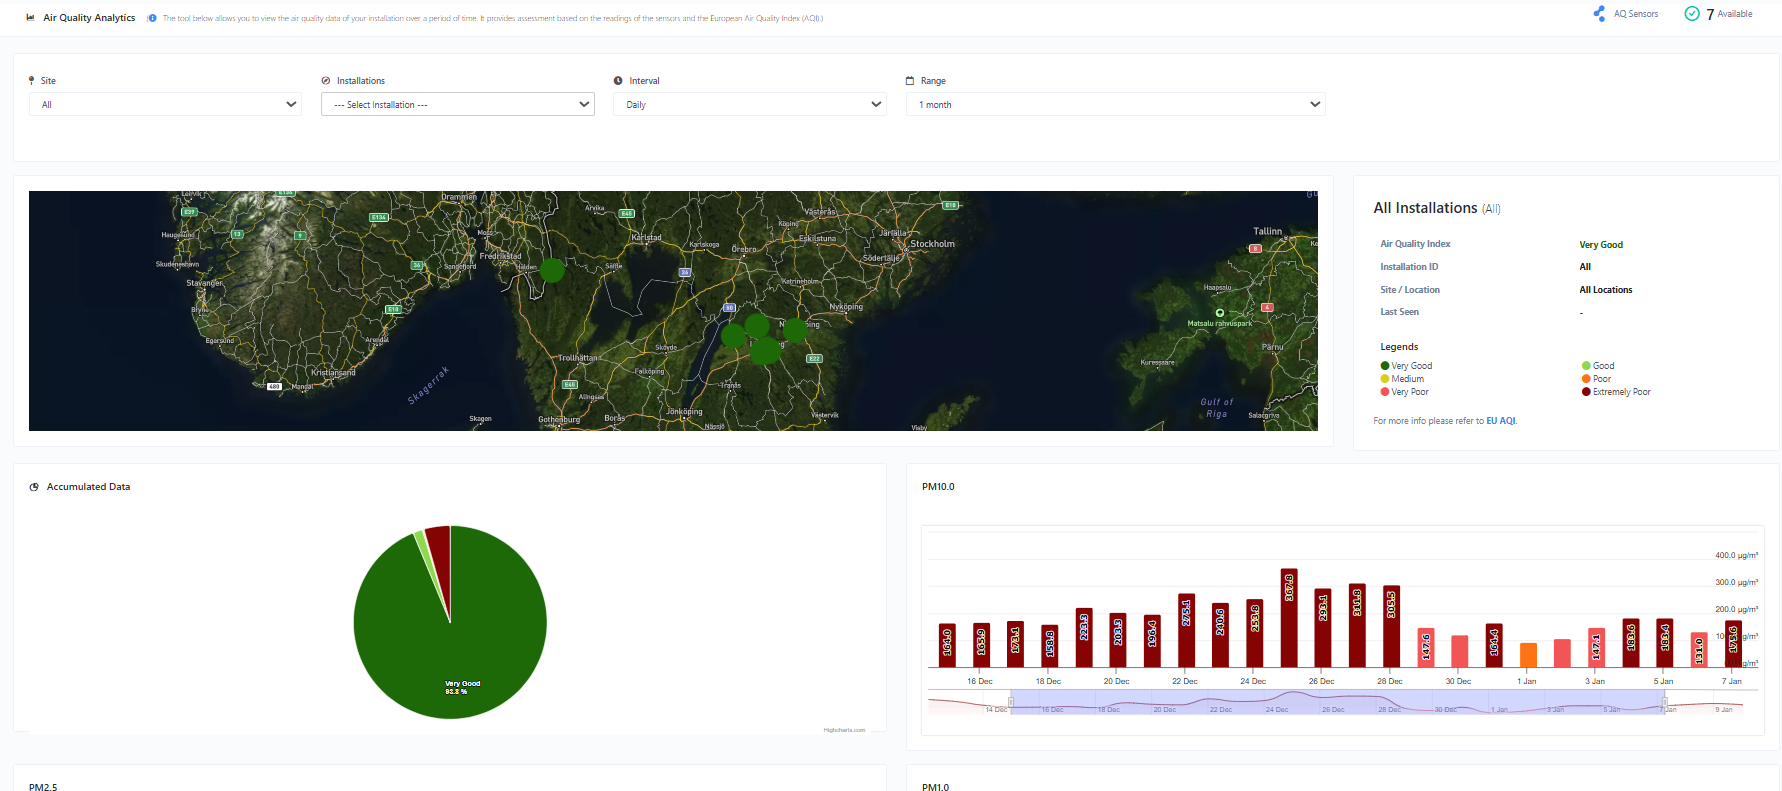
Task: Click the AQ Sensors share icon
Action: tap(1600, 14)
